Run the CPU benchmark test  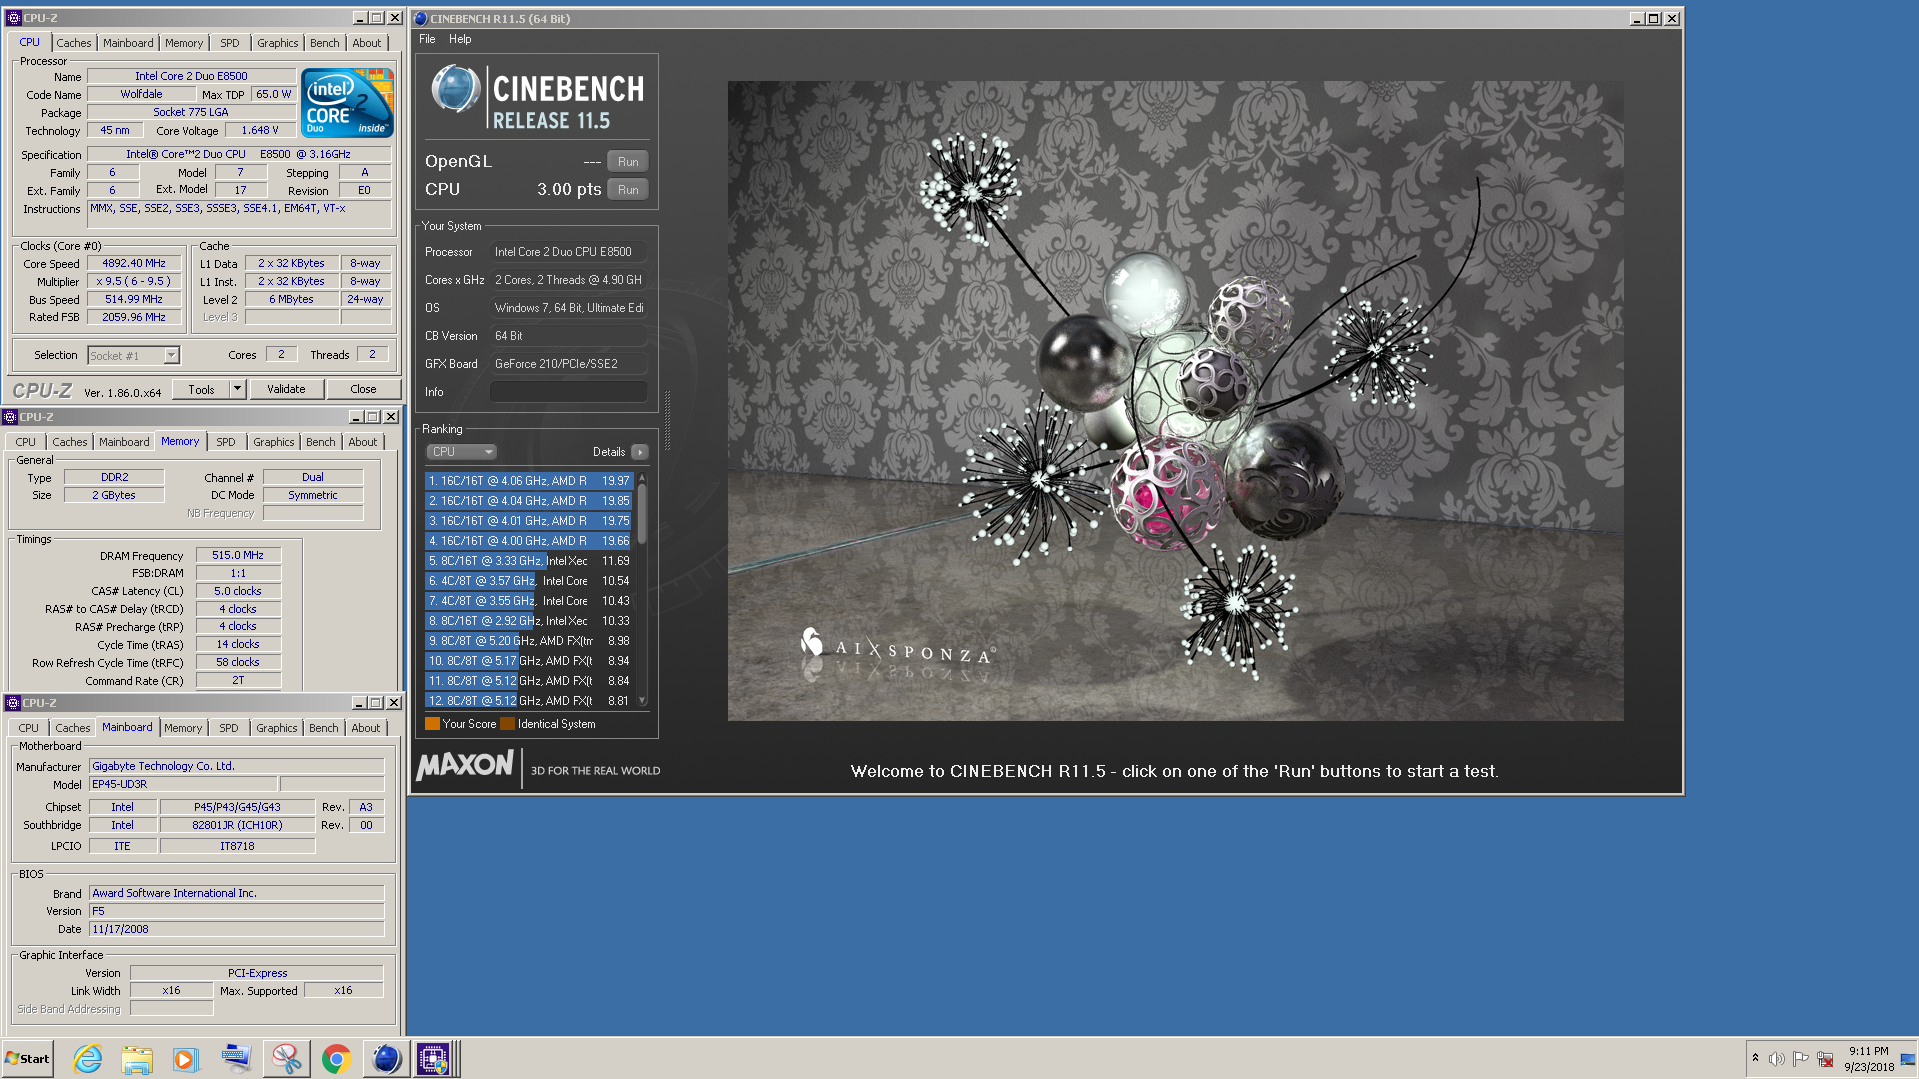click(x=628, y=190)
